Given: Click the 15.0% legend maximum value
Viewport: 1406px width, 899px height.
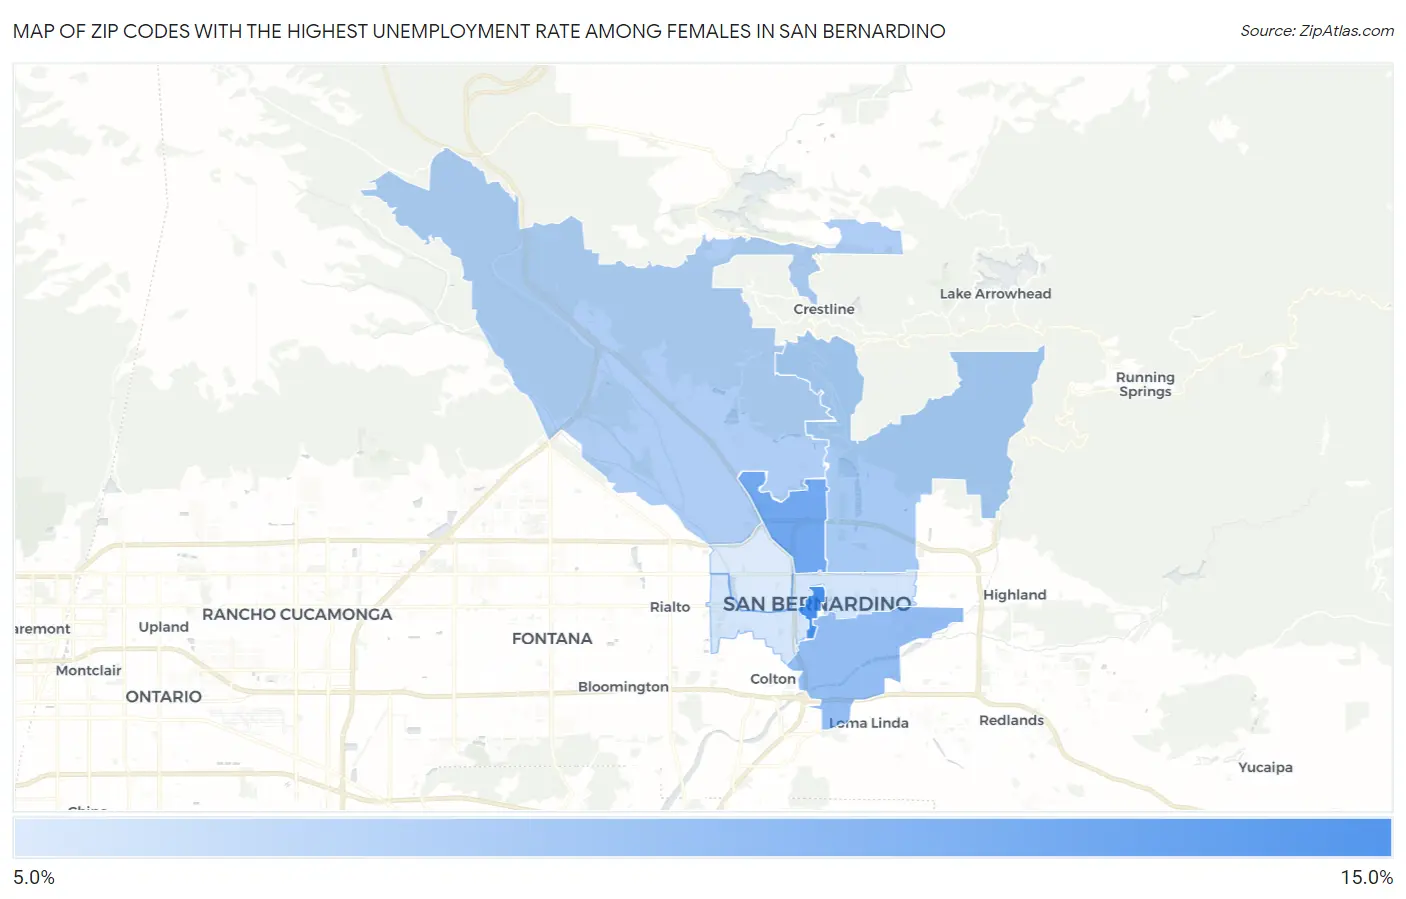Looking at the screenshot, I should (1366, 877).
